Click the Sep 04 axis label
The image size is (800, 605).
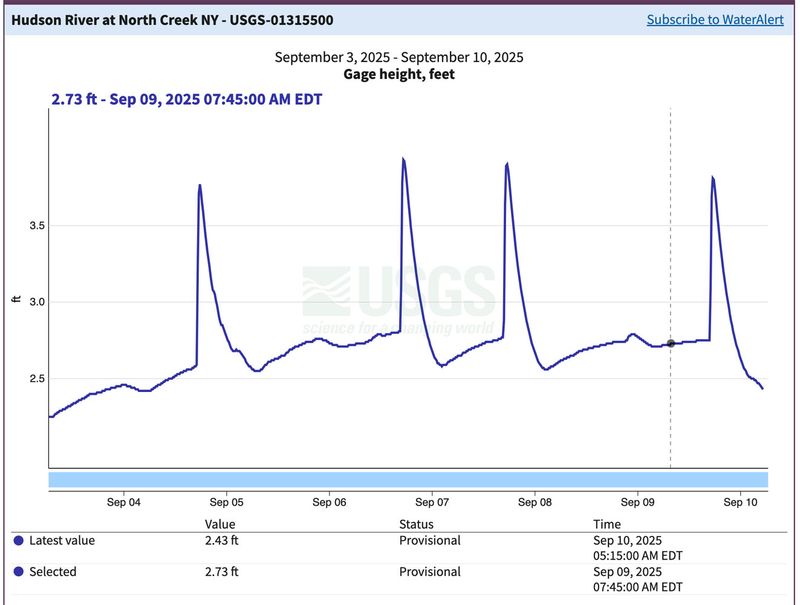click(123, 502)
